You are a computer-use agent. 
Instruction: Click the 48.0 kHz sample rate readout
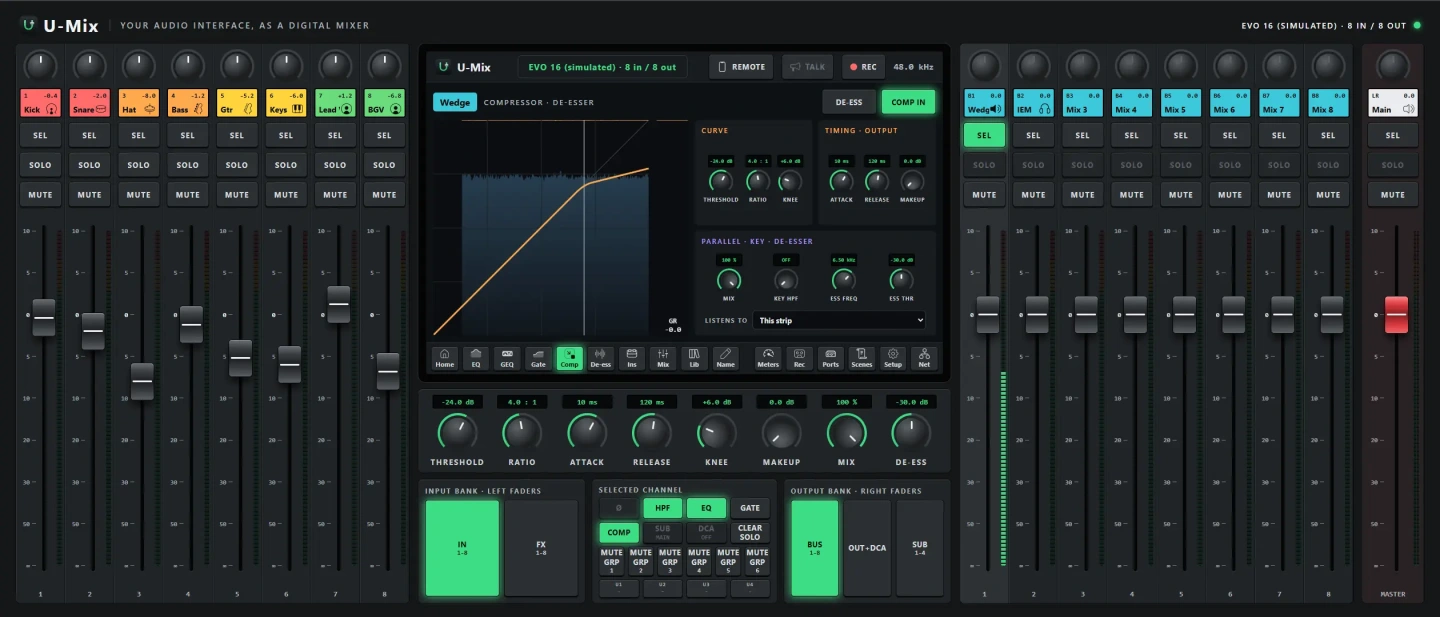click(x=913, y=67)
